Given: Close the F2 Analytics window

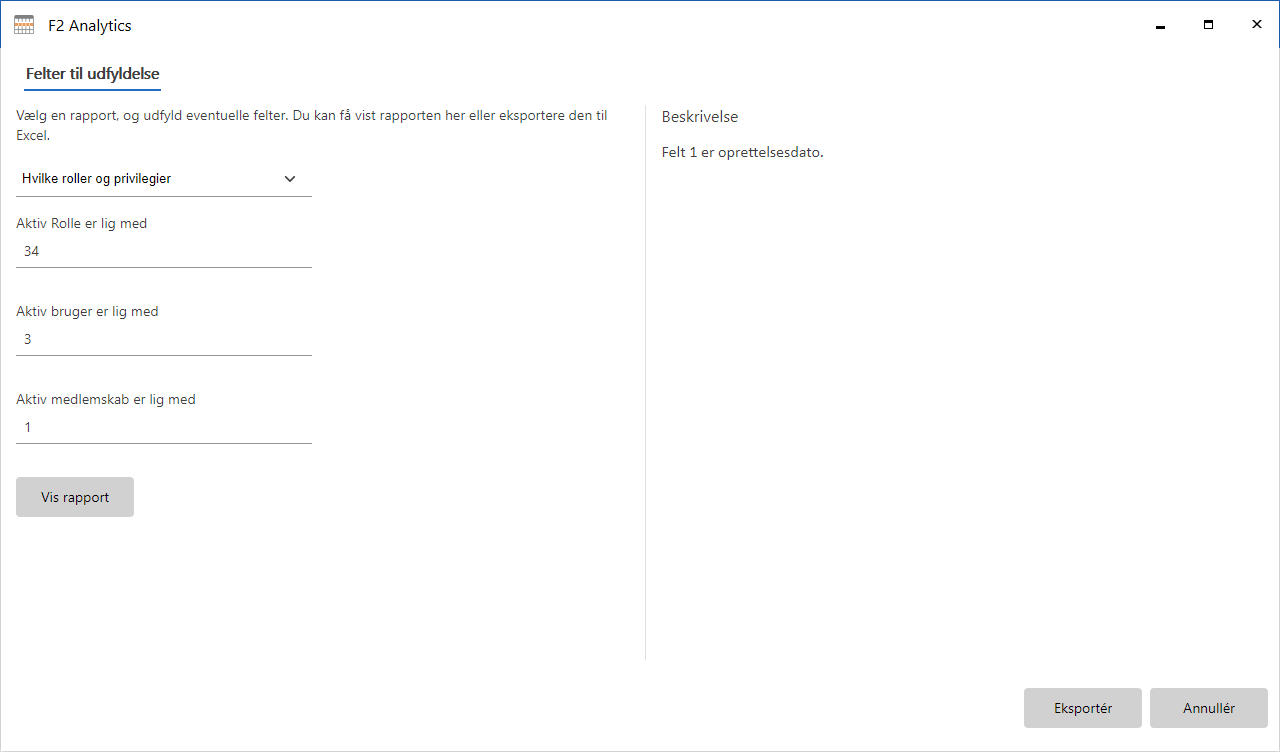Looking at the screenshot, I should (1256, 25).
